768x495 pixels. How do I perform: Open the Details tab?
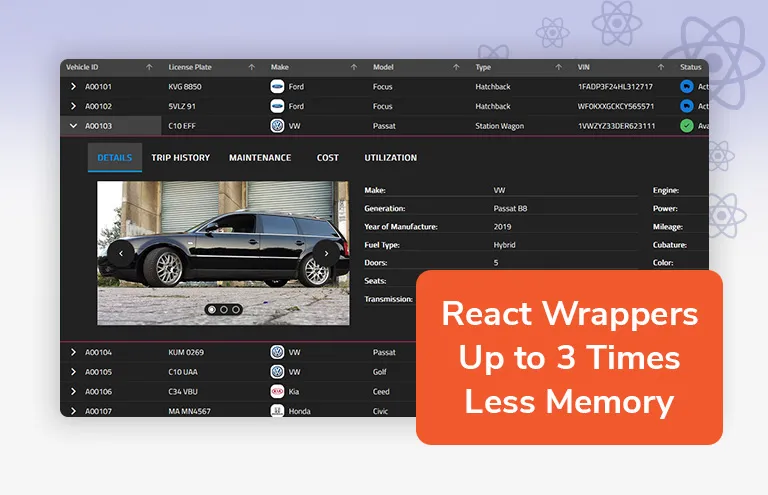point(115,158)
